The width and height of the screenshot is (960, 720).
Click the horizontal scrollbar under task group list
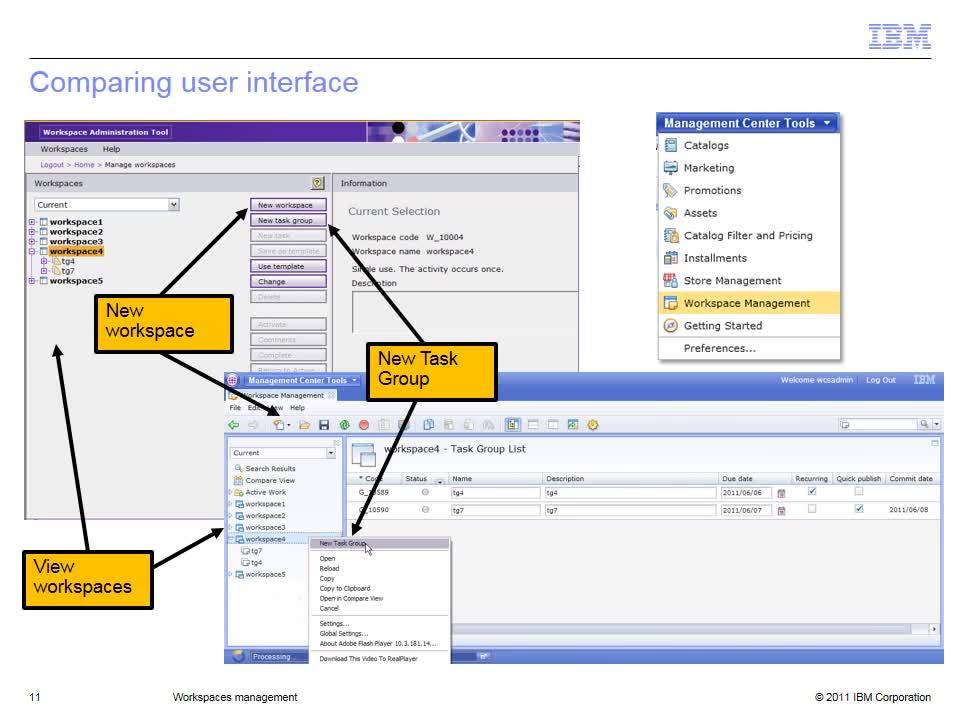pyautogui.click(x=680, y=629)
